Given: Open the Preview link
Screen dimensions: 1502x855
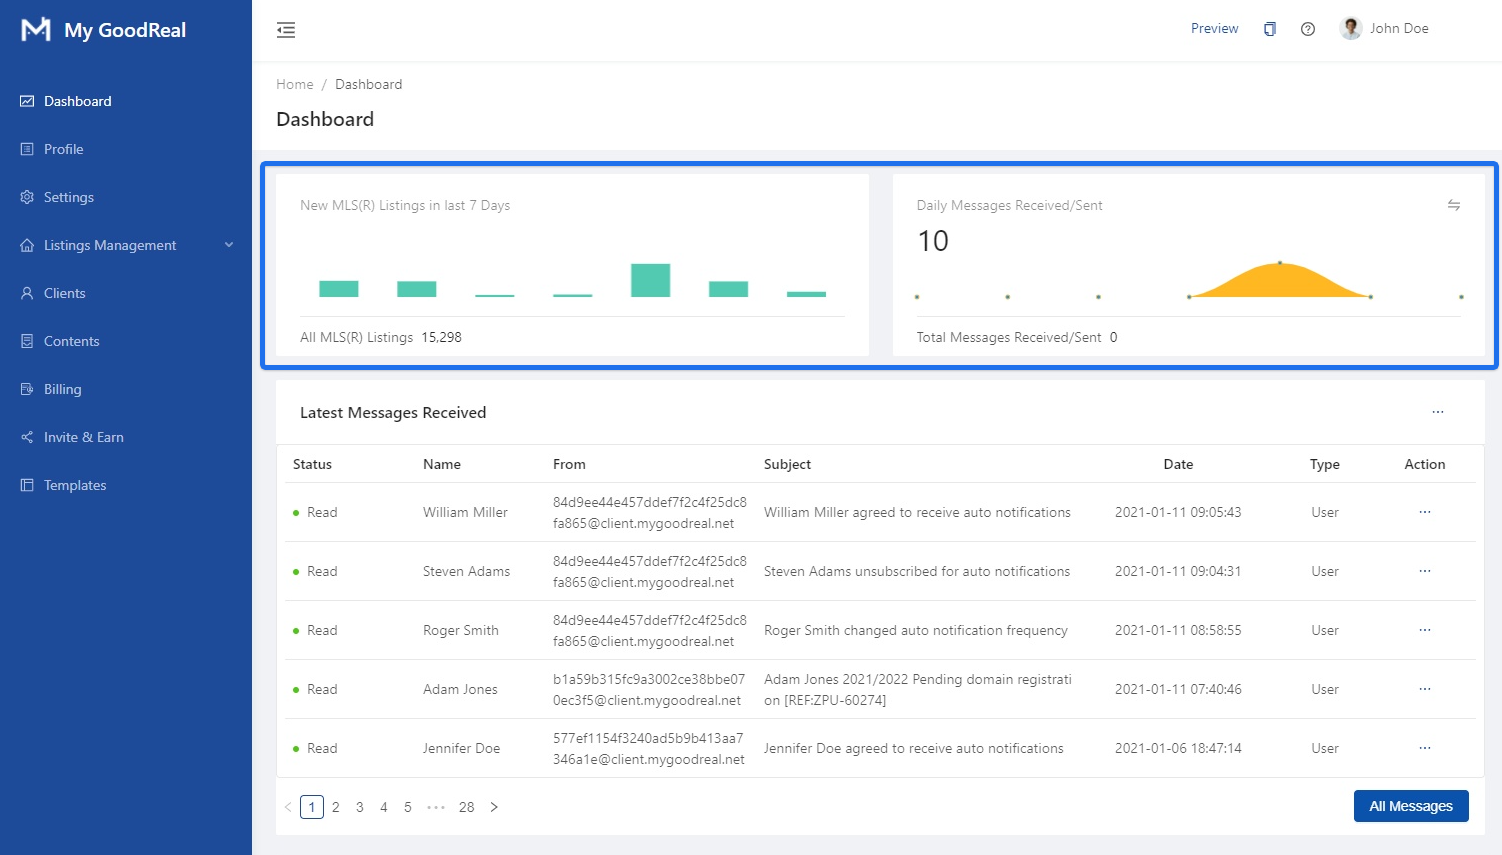Looking at the screenshot, I should click(1214, 29).
